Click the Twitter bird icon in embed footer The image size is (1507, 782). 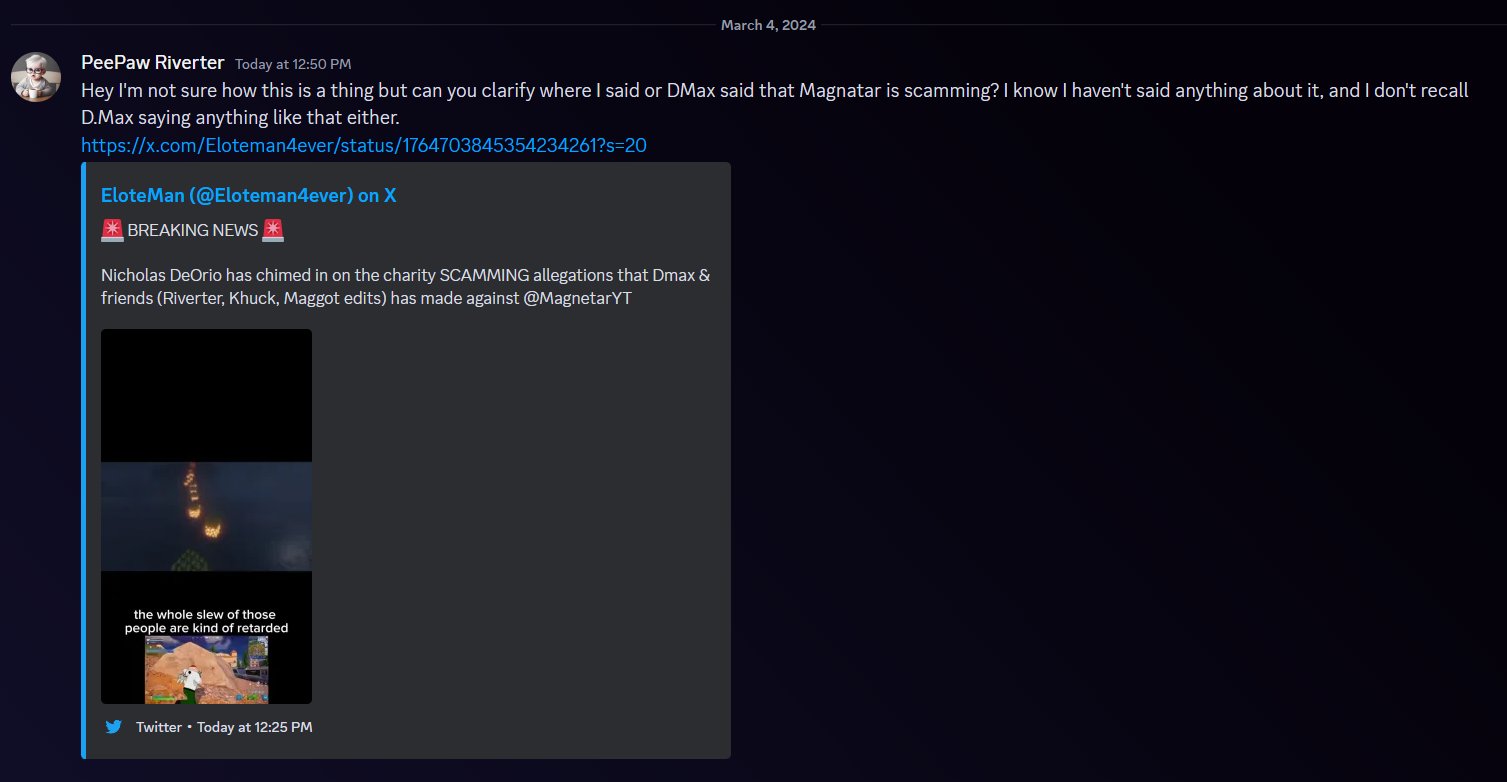pos(113,727)
